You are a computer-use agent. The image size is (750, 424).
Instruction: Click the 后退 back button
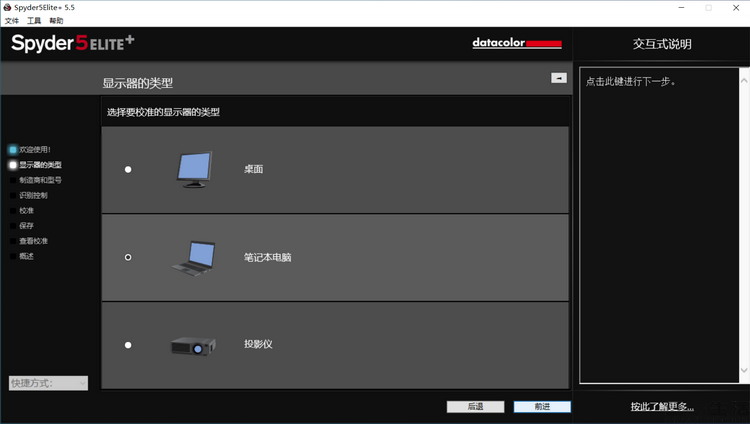click(x=475, y=407)
